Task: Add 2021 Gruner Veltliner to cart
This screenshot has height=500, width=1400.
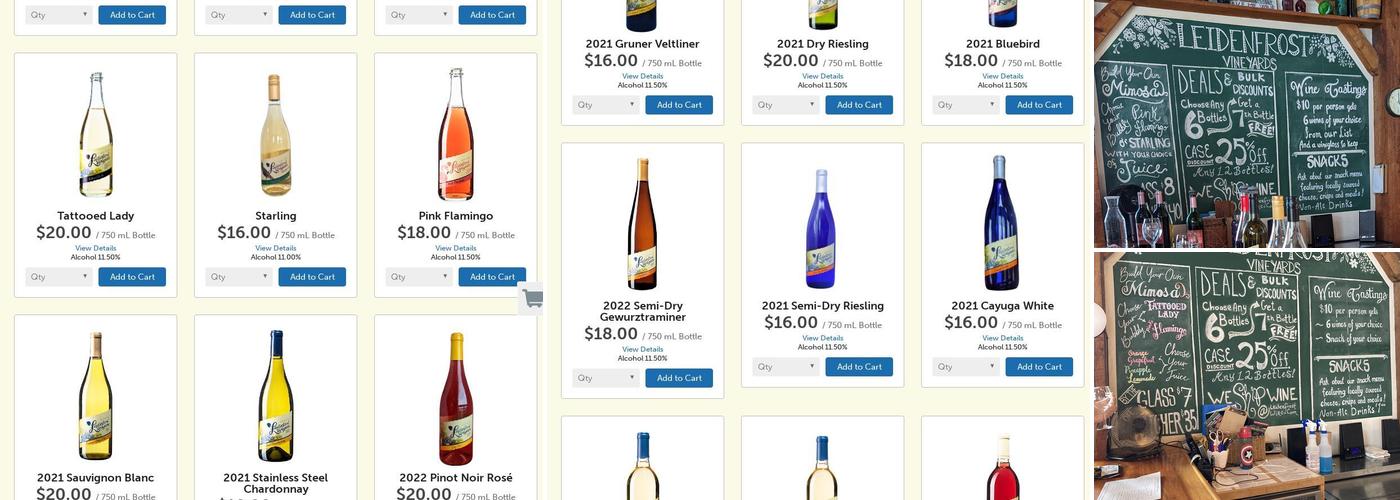Action: pyautogui.click(x=679, y=105)
